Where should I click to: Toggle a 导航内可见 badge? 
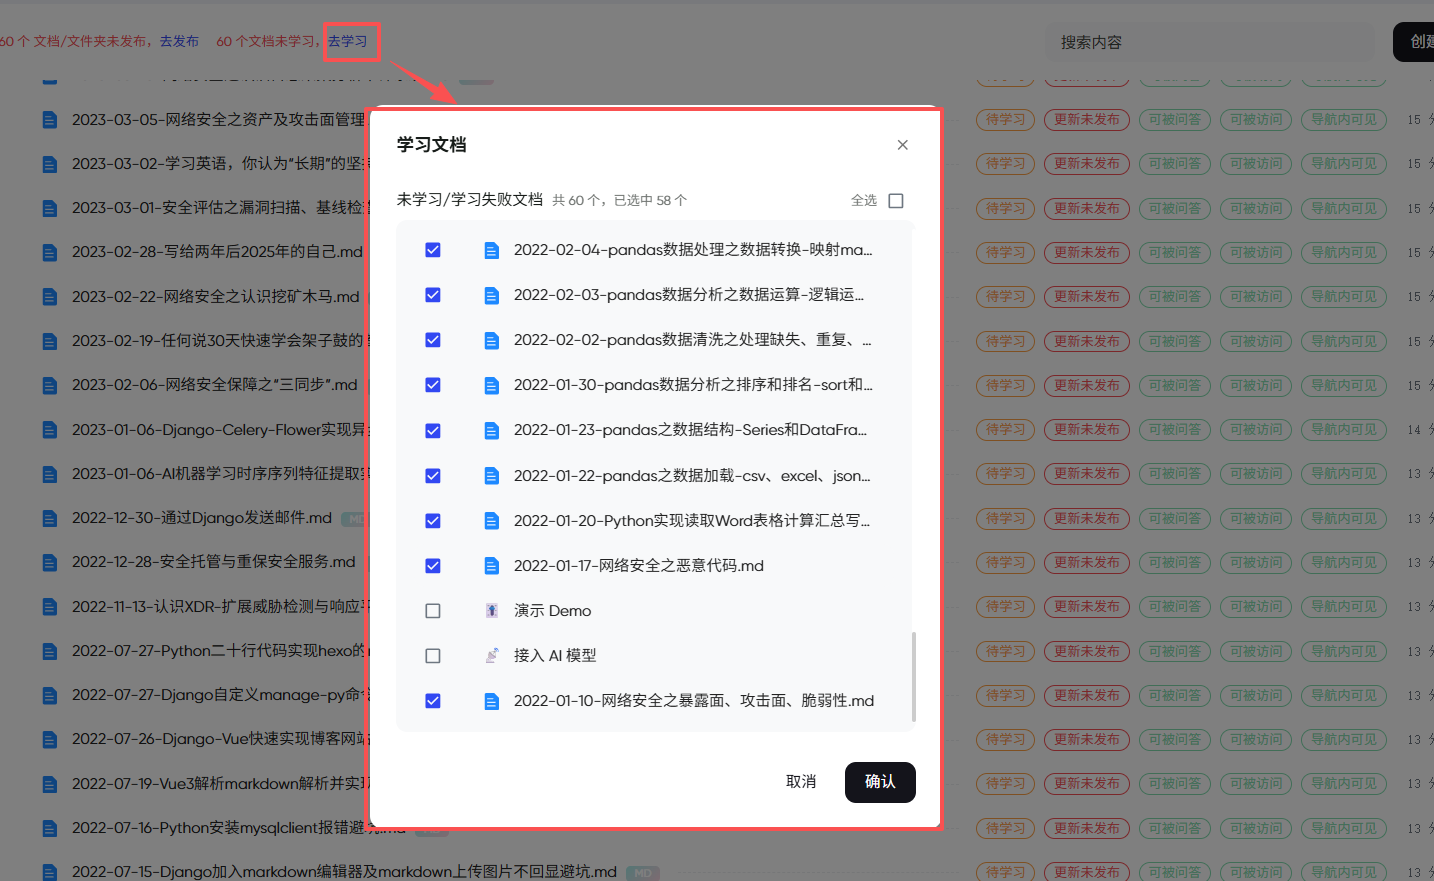(1343, 119)
